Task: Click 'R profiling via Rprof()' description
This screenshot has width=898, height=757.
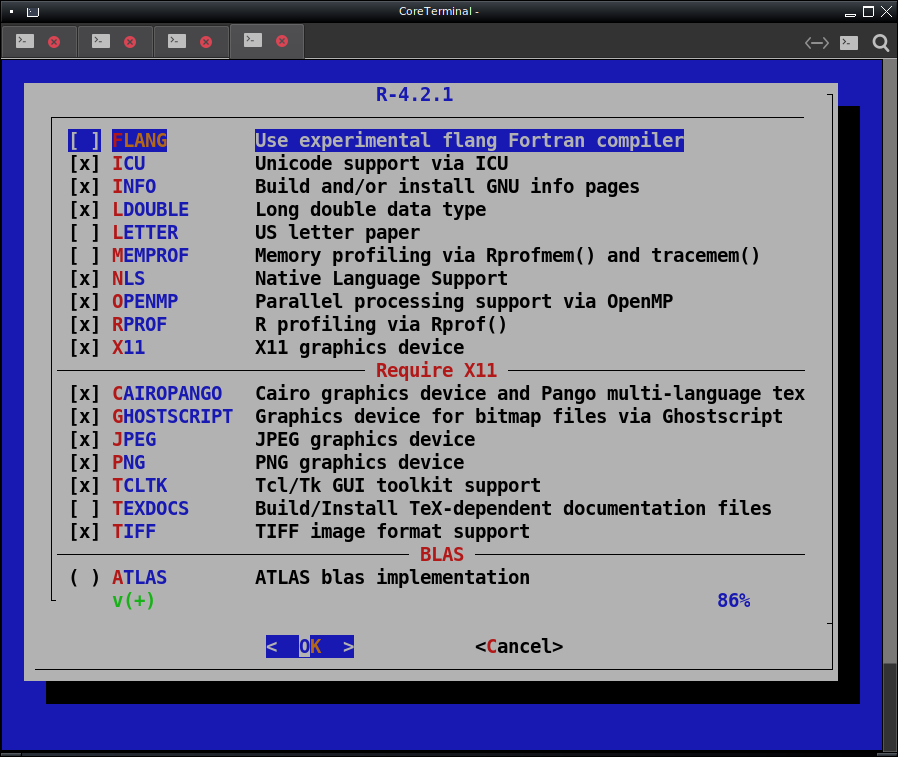Action: coord(381,325)
